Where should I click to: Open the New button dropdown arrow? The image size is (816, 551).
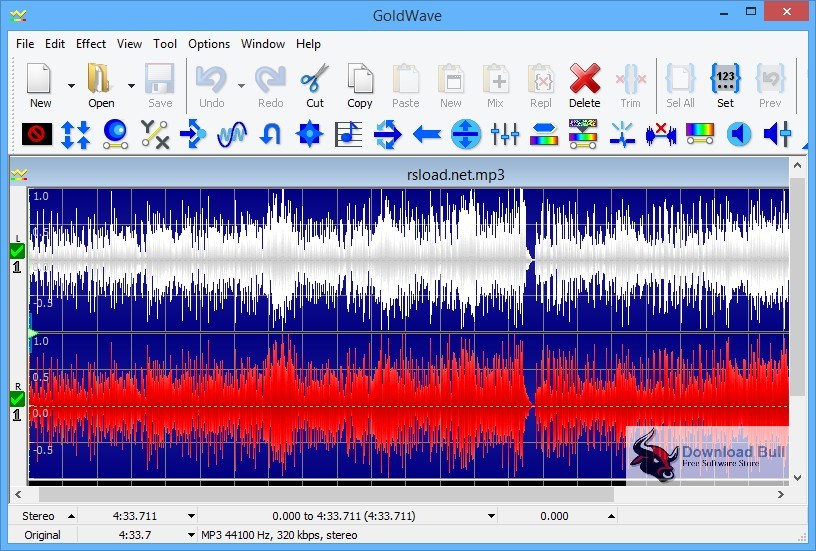pyautogui.click(x=71, y=85)
